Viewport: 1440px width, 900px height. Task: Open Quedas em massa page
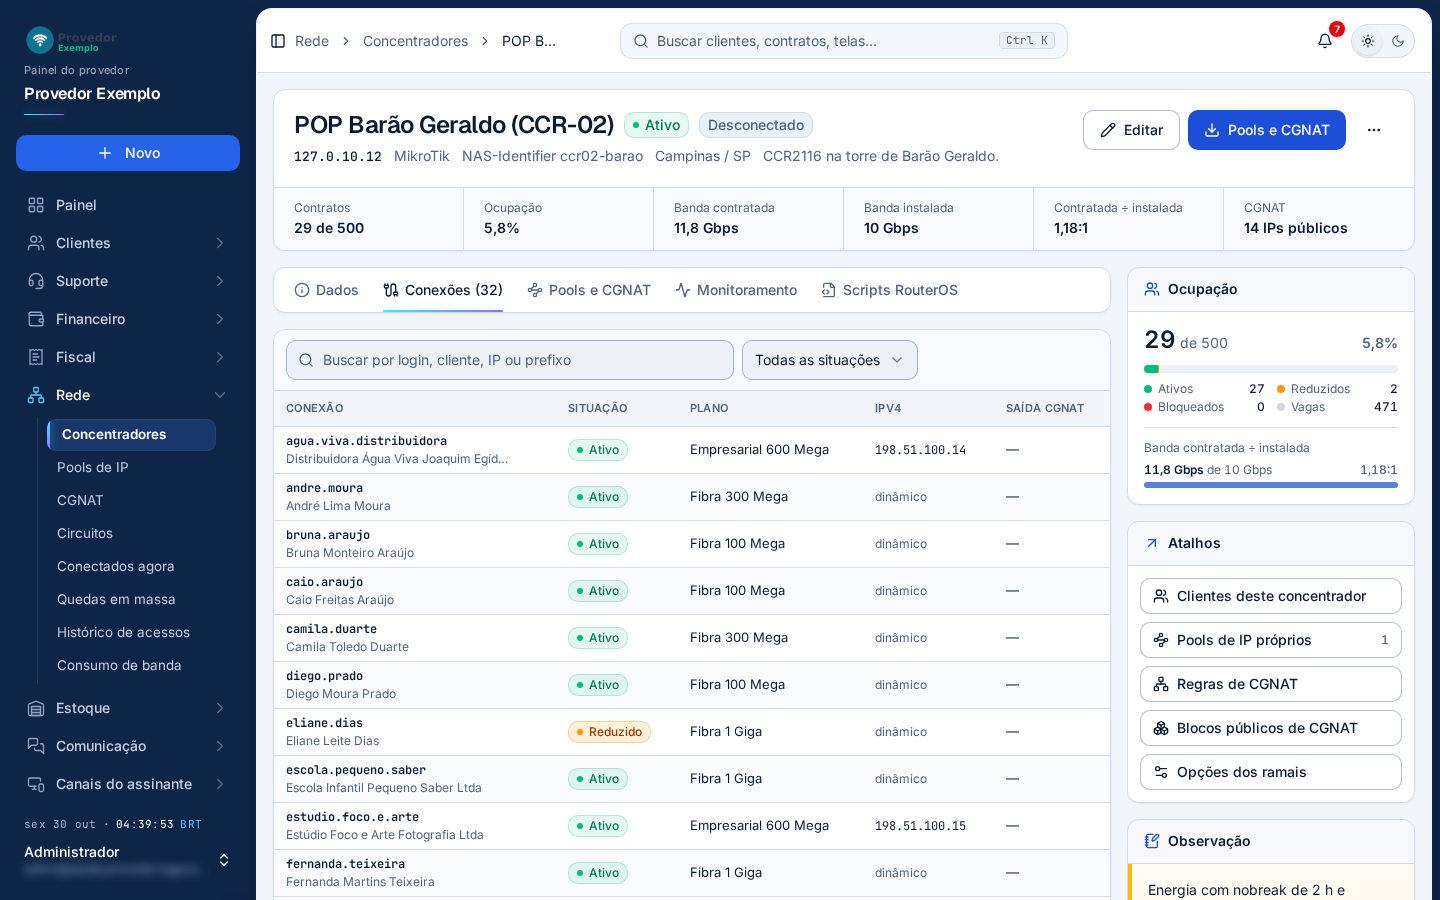point(132,599)
